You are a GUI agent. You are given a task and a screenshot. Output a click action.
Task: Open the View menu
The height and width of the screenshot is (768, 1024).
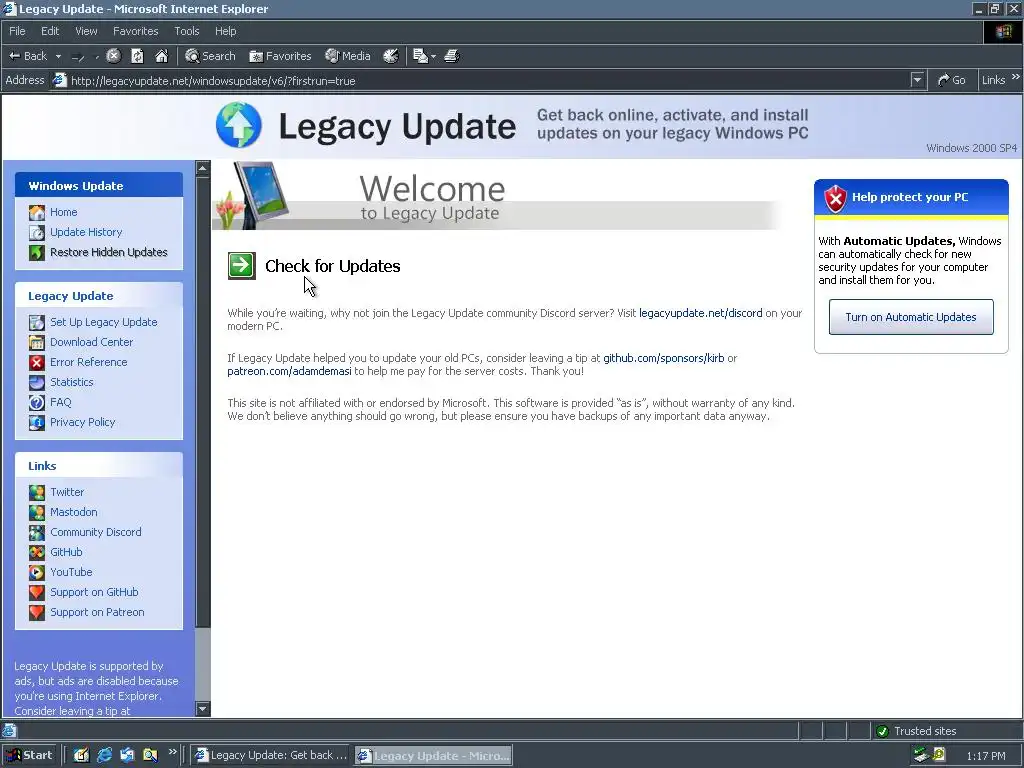86,31
